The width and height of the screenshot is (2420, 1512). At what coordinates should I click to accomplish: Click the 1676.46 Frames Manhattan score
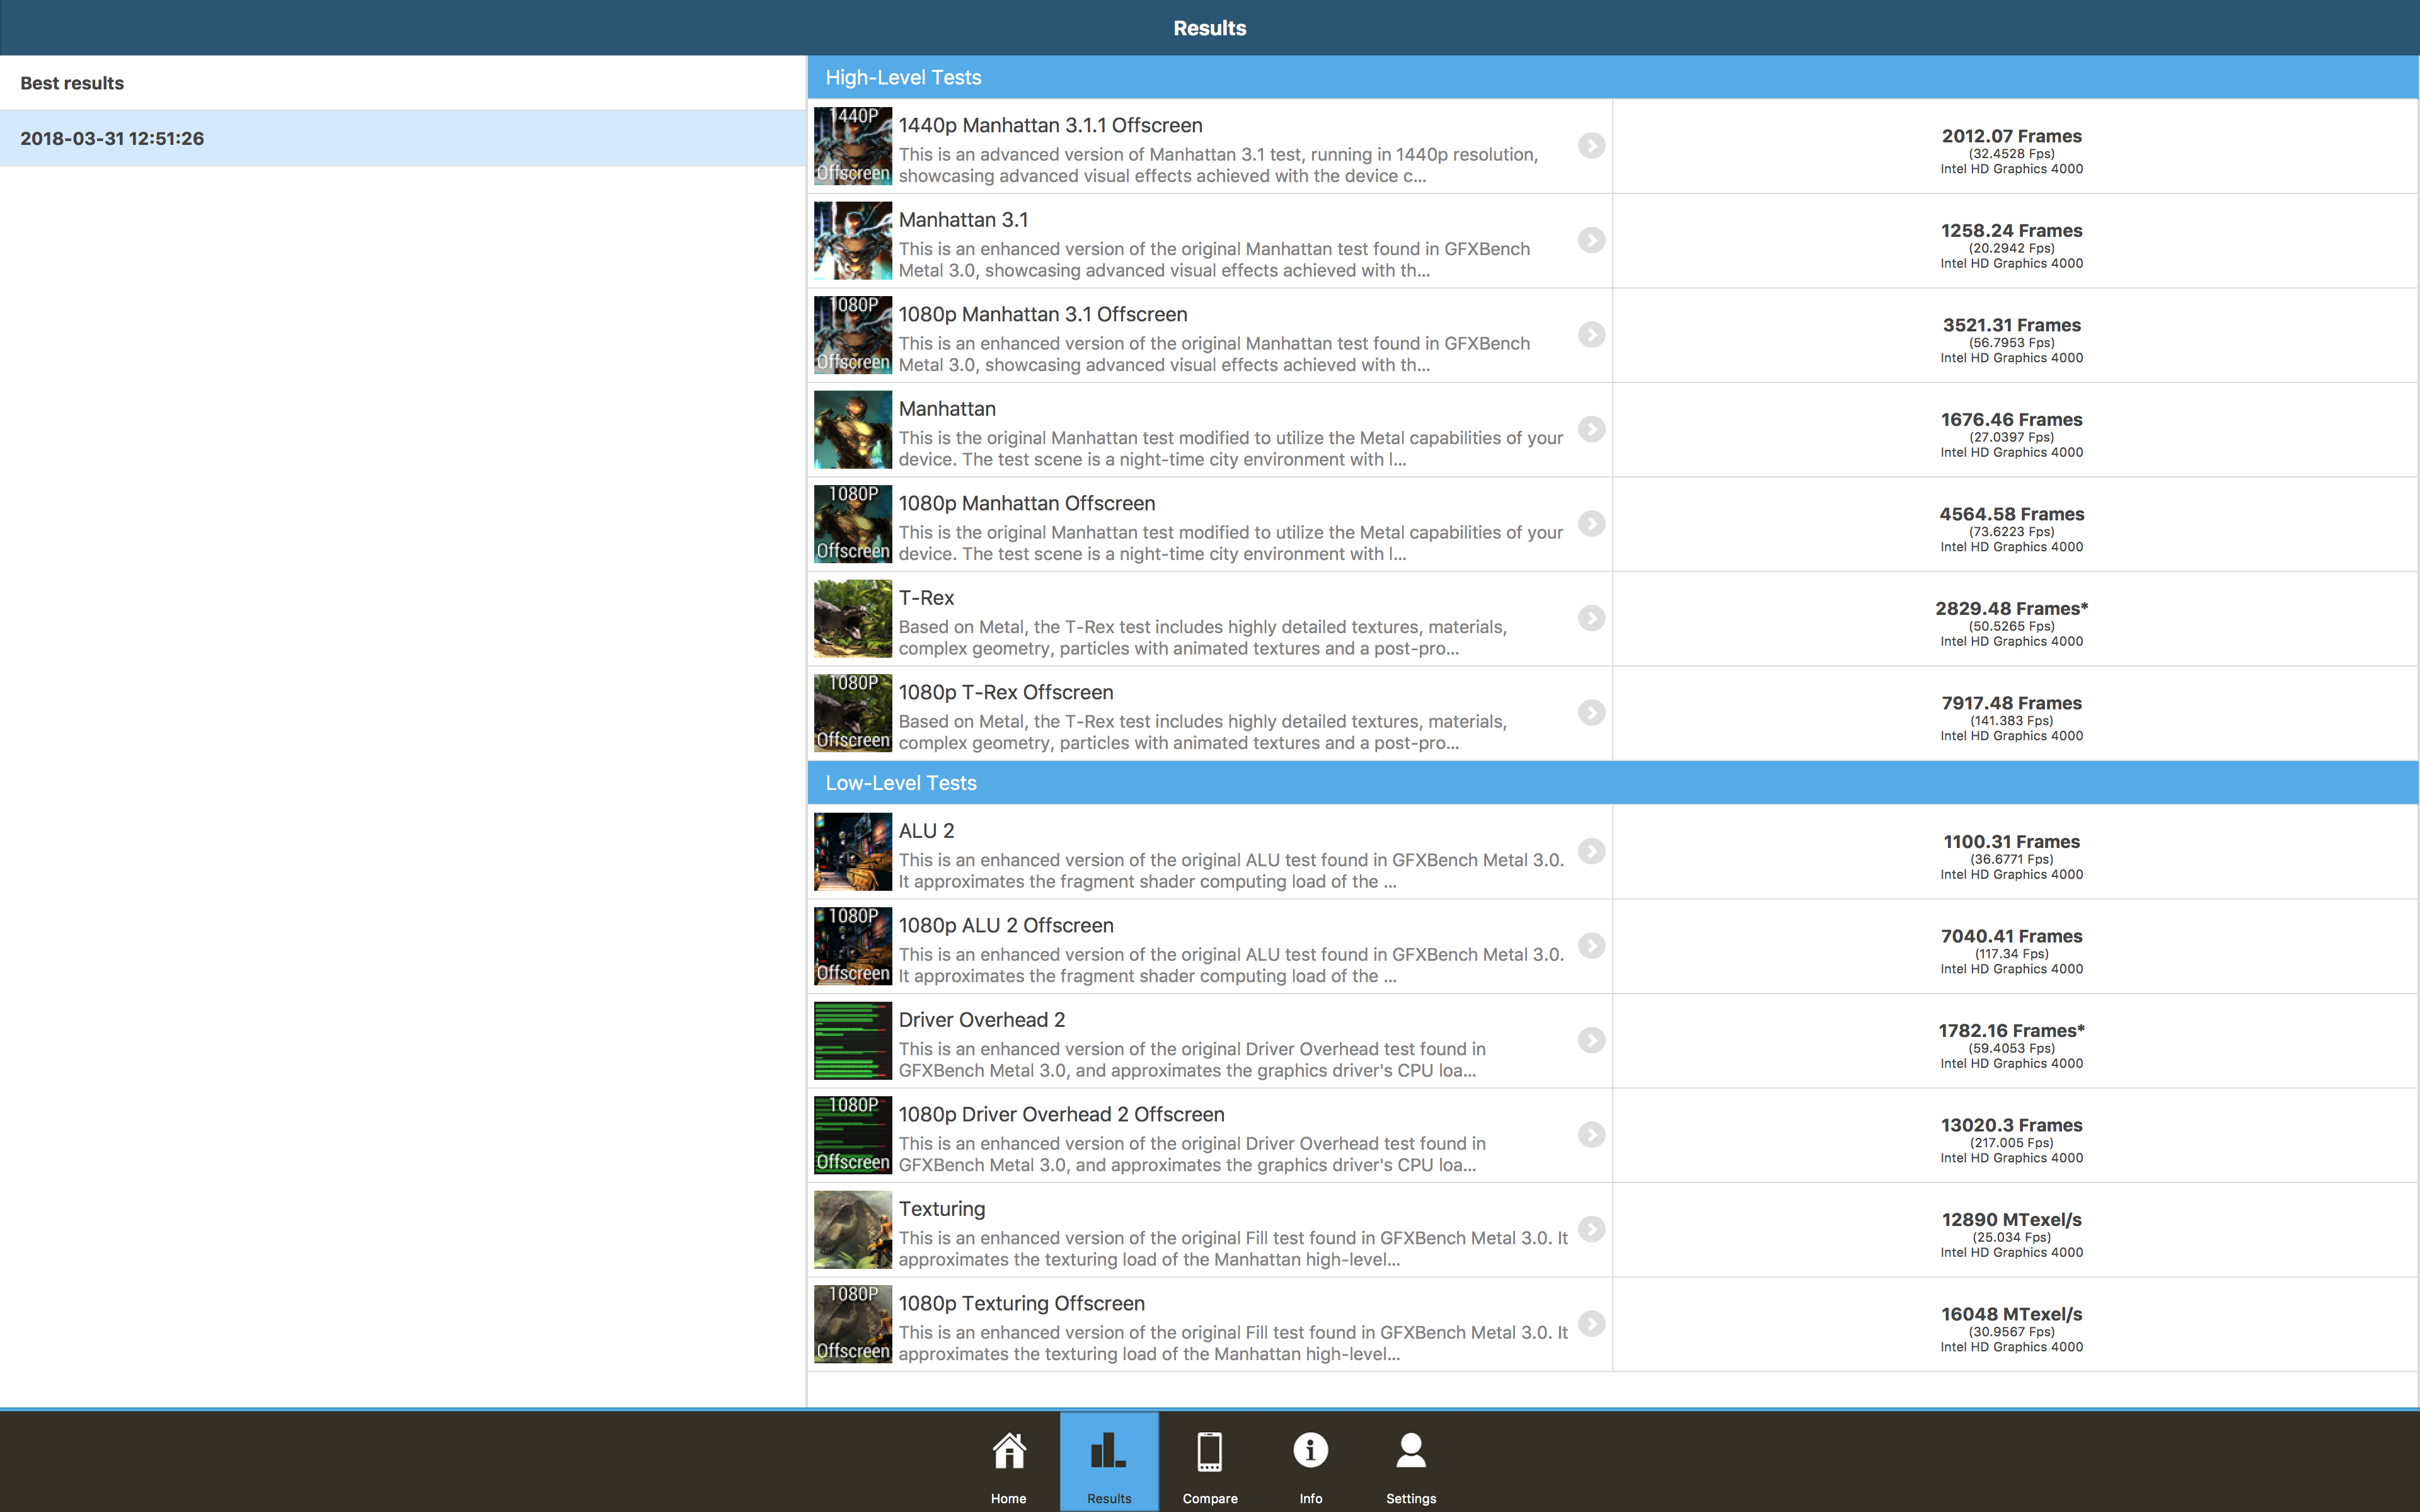2011,420
